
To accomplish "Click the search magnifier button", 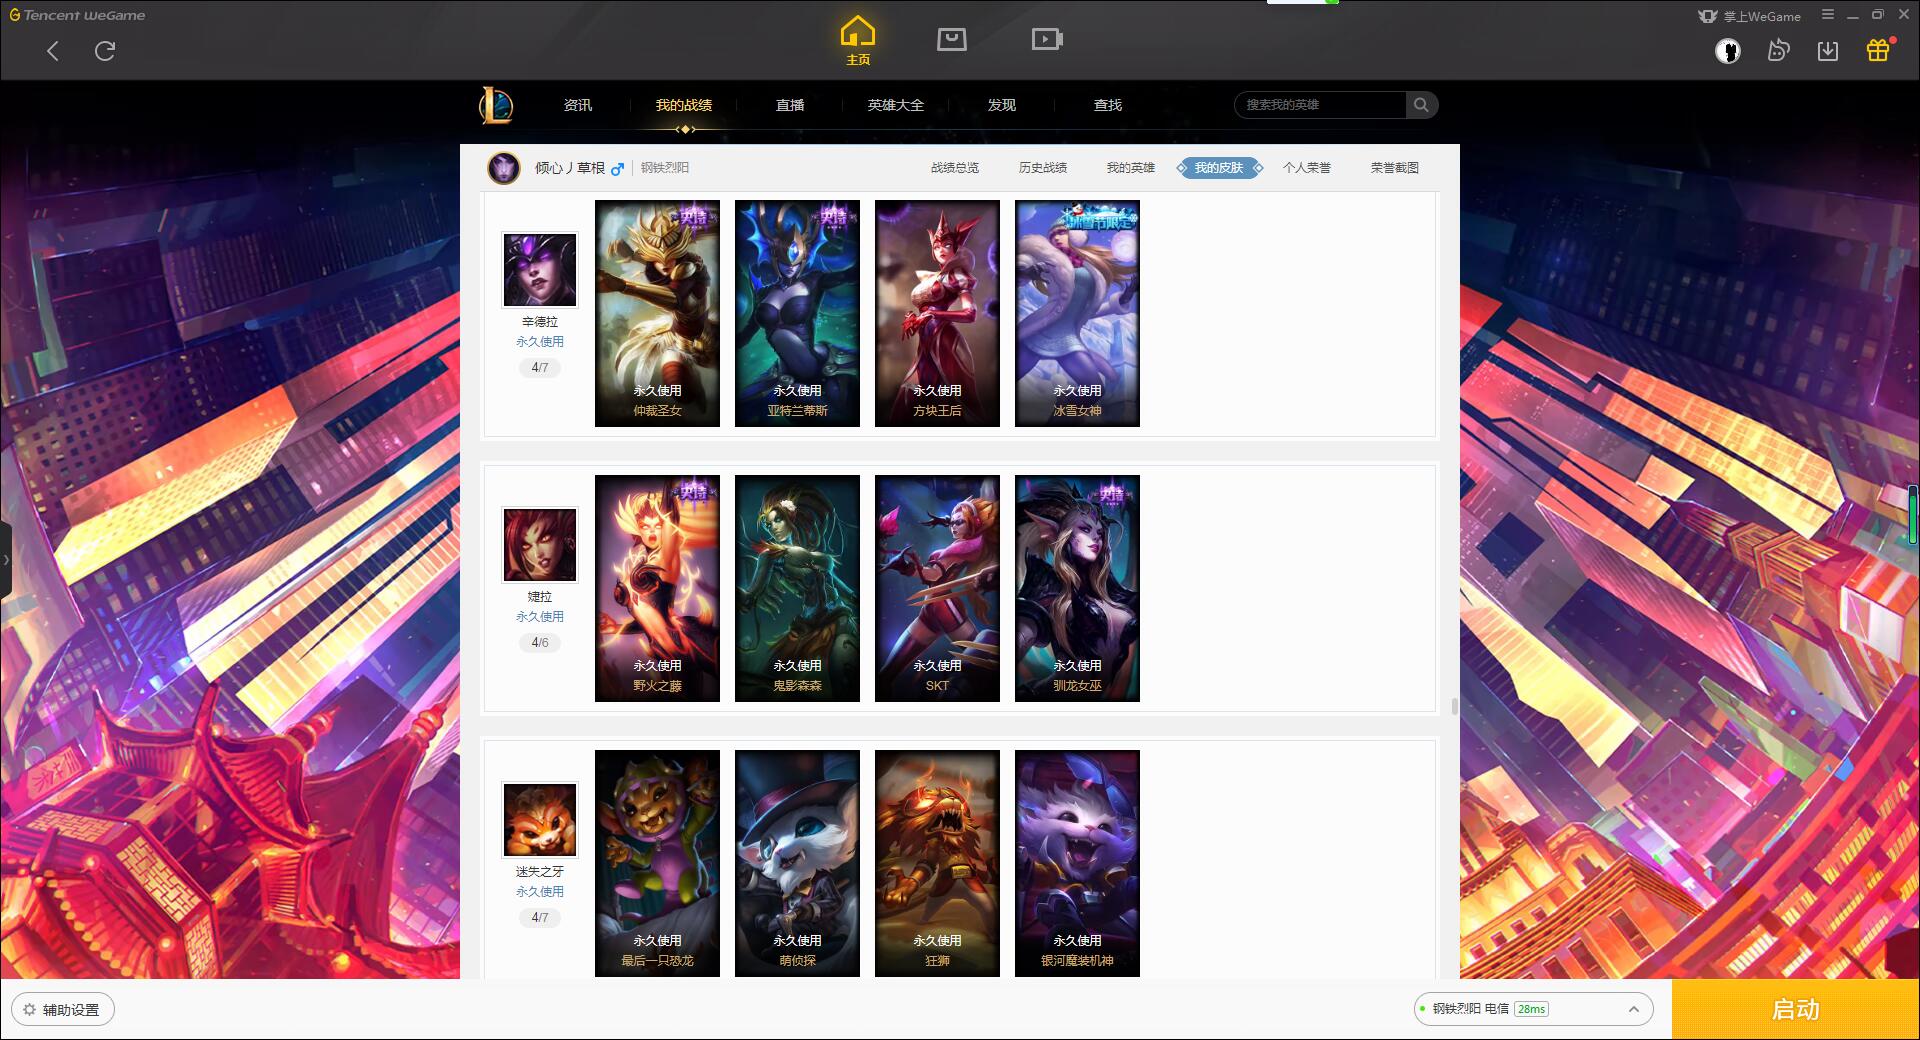I will coord(1421,105).
